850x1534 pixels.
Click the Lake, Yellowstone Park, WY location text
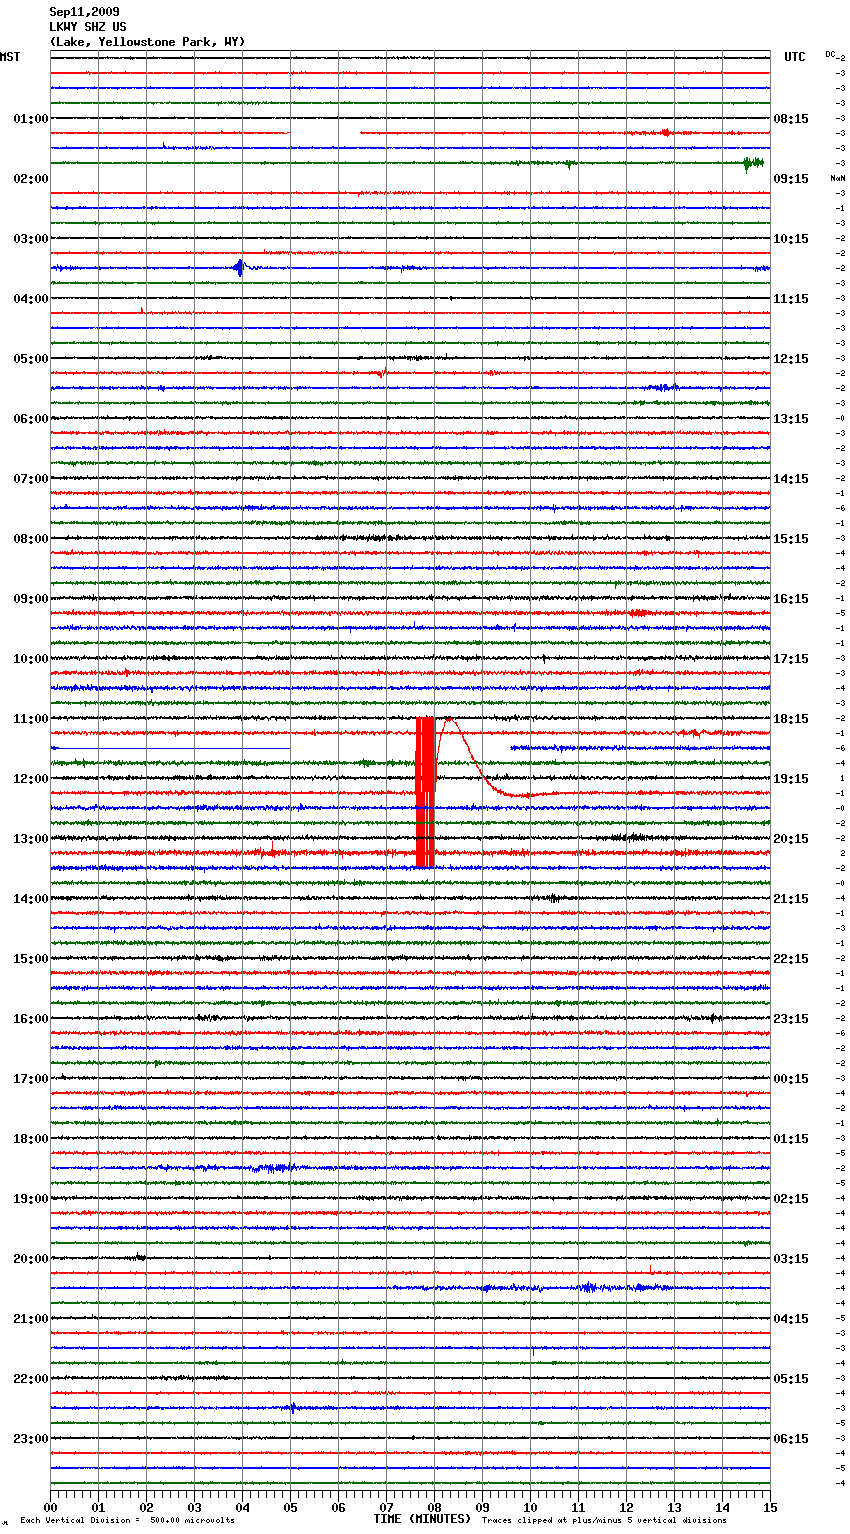[147, 42]
